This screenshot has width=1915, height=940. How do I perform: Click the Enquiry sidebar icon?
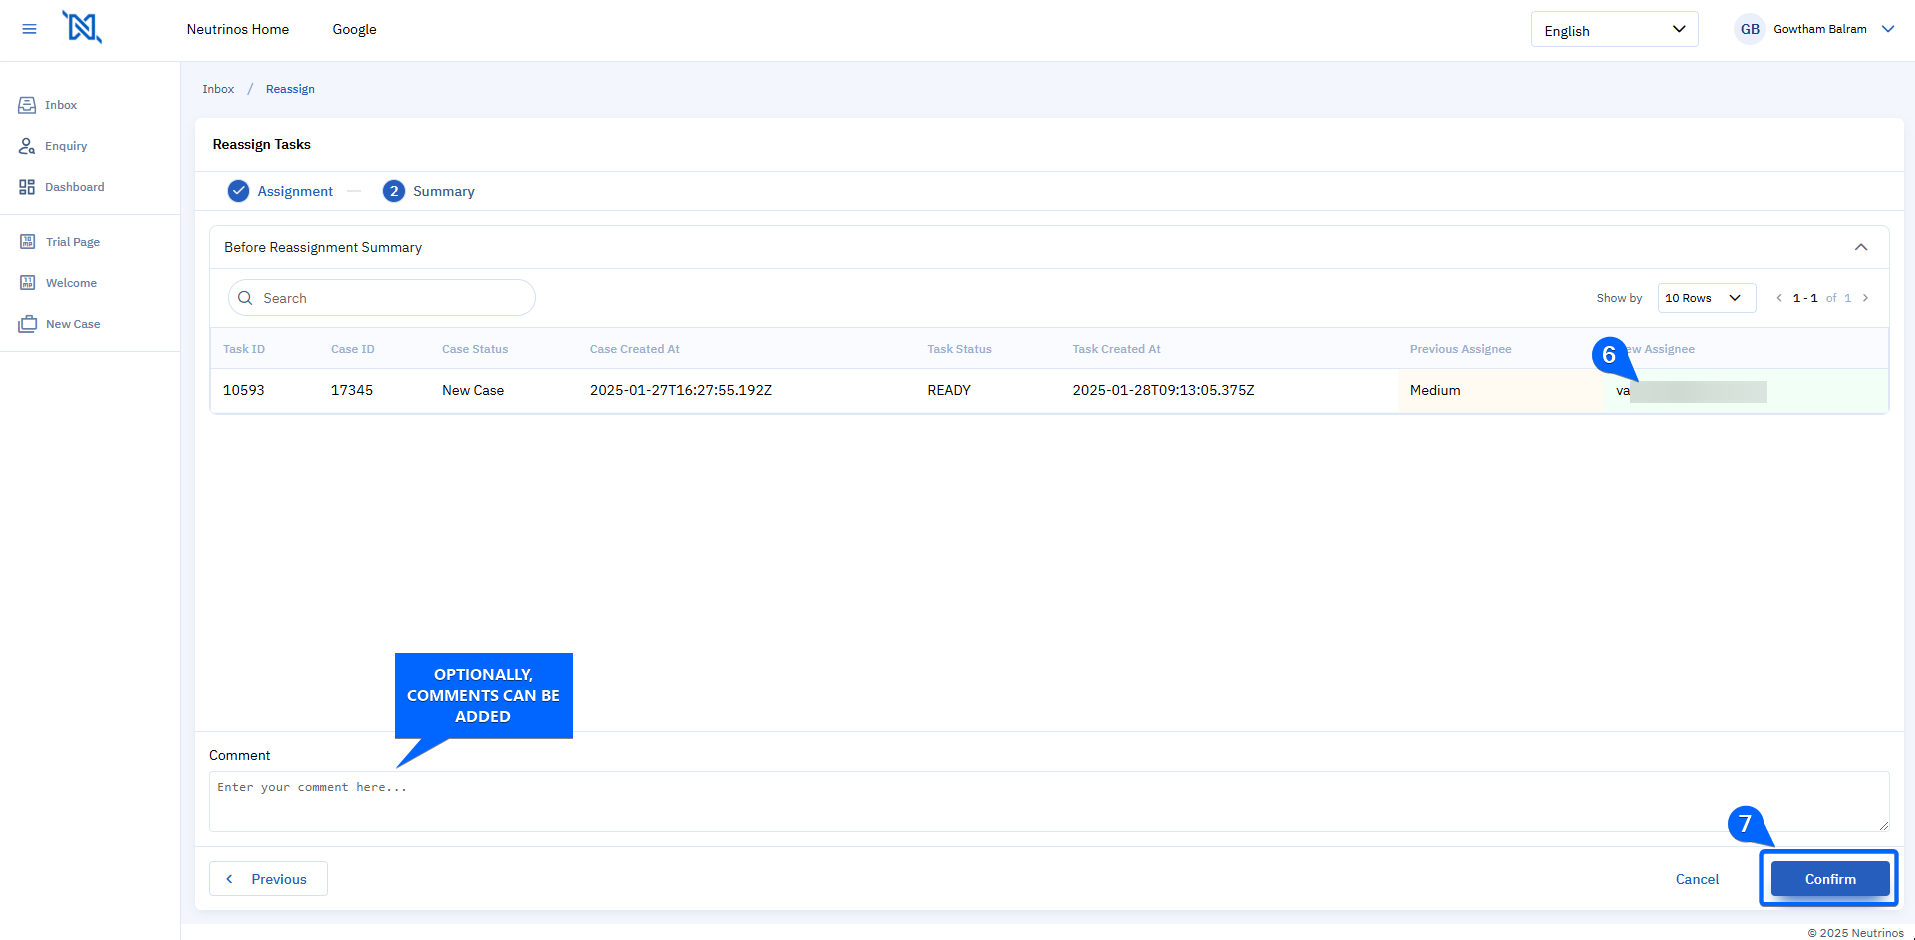pyautogui.click(x=27, y=146)
